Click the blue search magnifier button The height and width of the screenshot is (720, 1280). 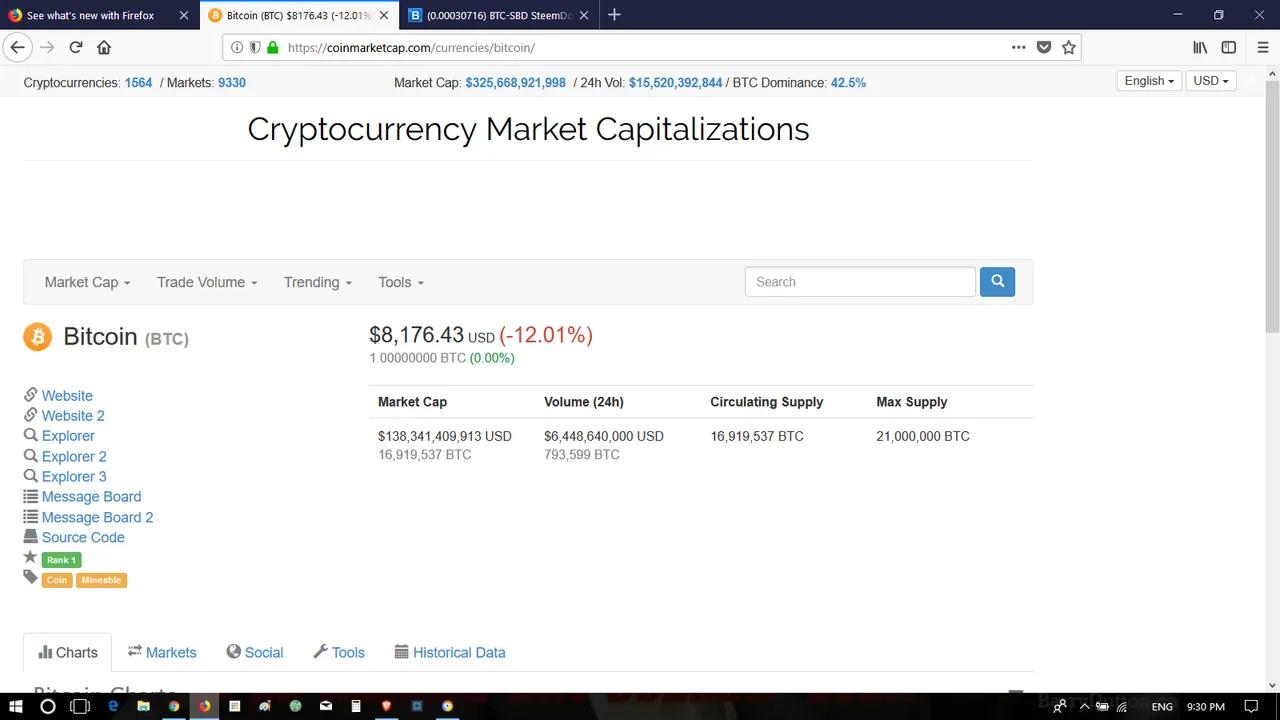pyautogui.click(x=997, y=282)
